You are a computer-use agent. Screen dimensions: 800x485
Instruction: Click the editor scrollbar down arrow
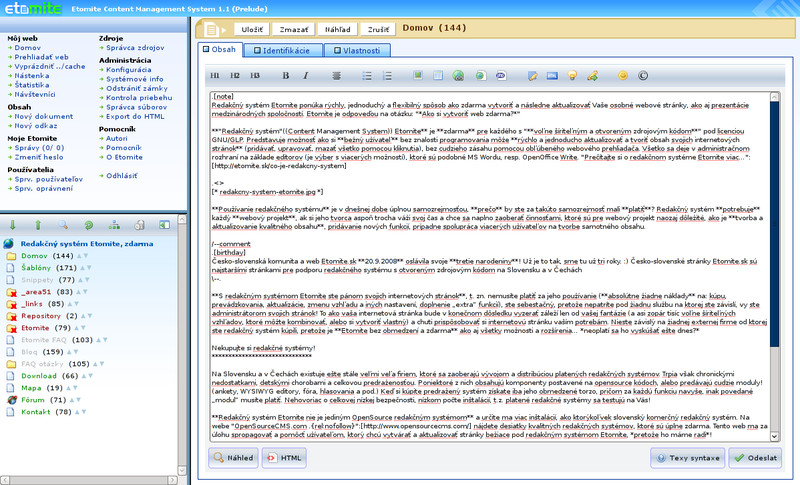click(774, 436)
